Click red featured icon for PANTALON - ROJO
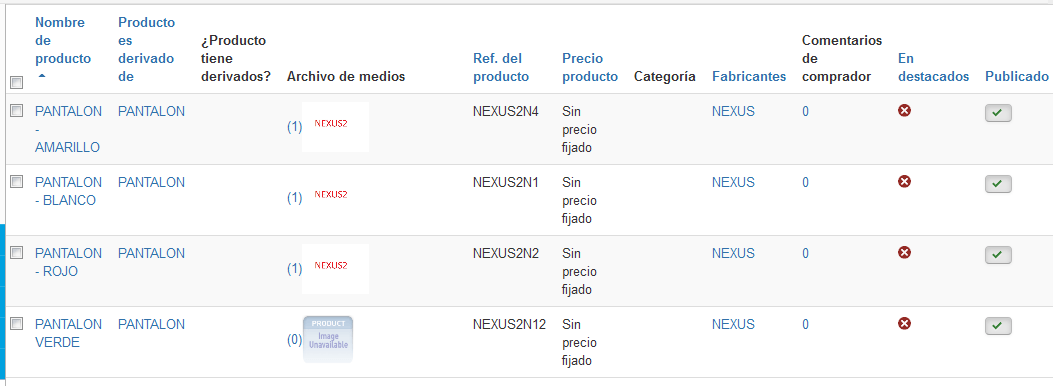Screen dimensions: 1053x386 pos(904,252)
